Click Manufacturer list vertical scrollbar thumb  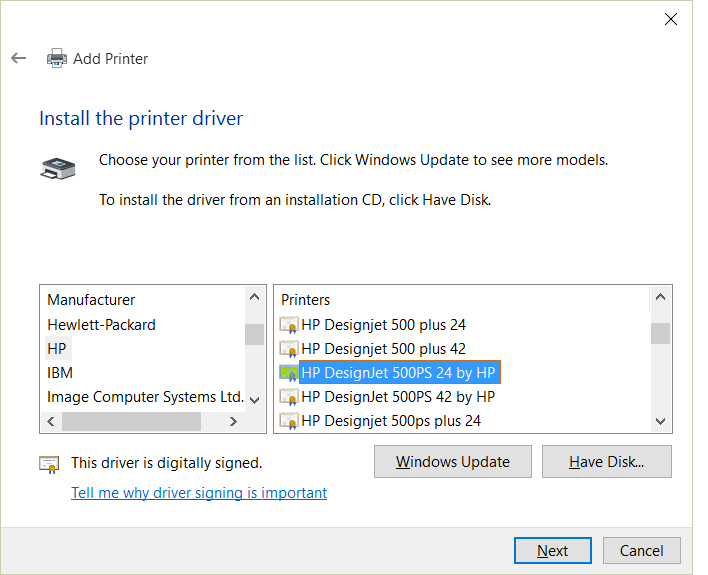(x=255, y=334)
